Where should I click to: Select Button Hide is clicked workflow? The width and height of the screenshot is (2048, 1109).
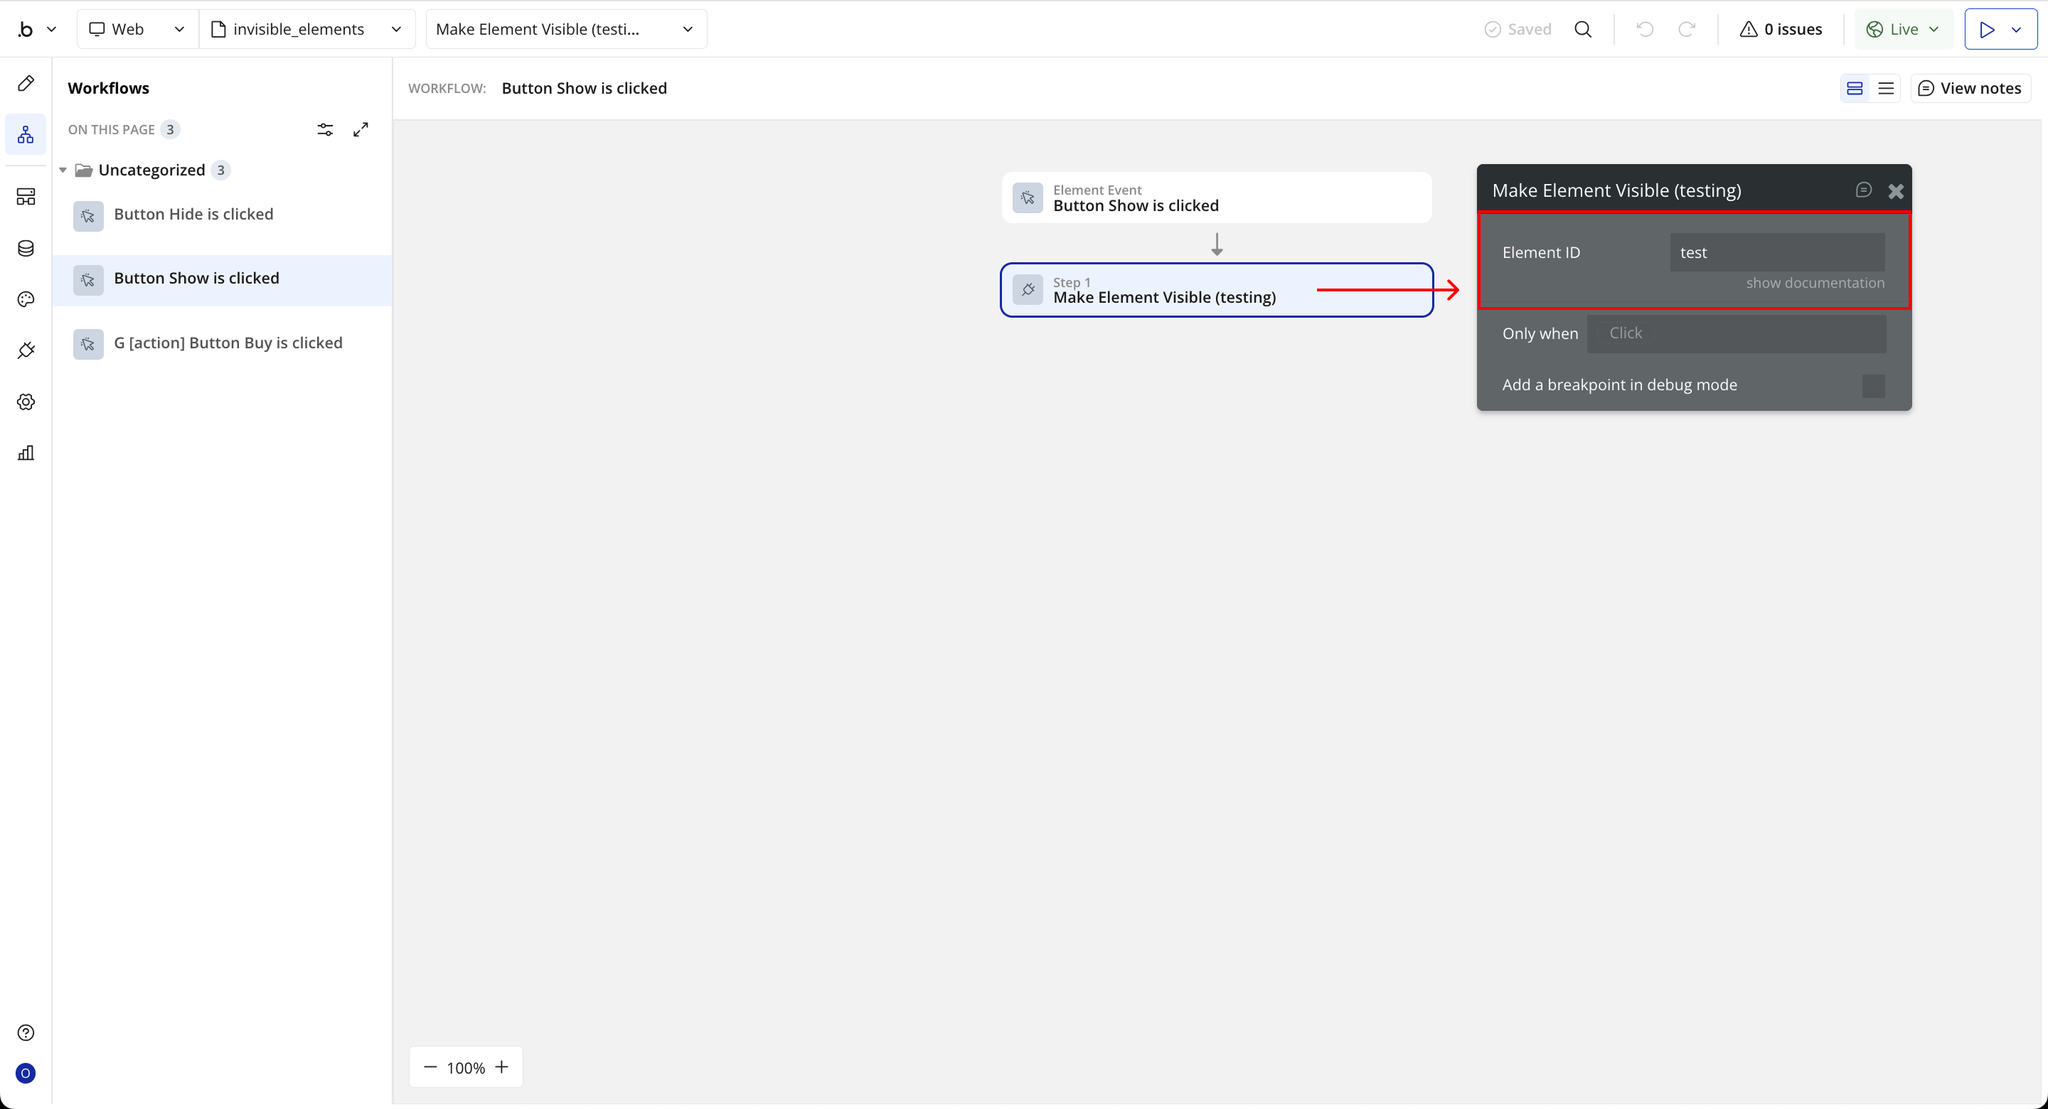click(x=193, y=214)
